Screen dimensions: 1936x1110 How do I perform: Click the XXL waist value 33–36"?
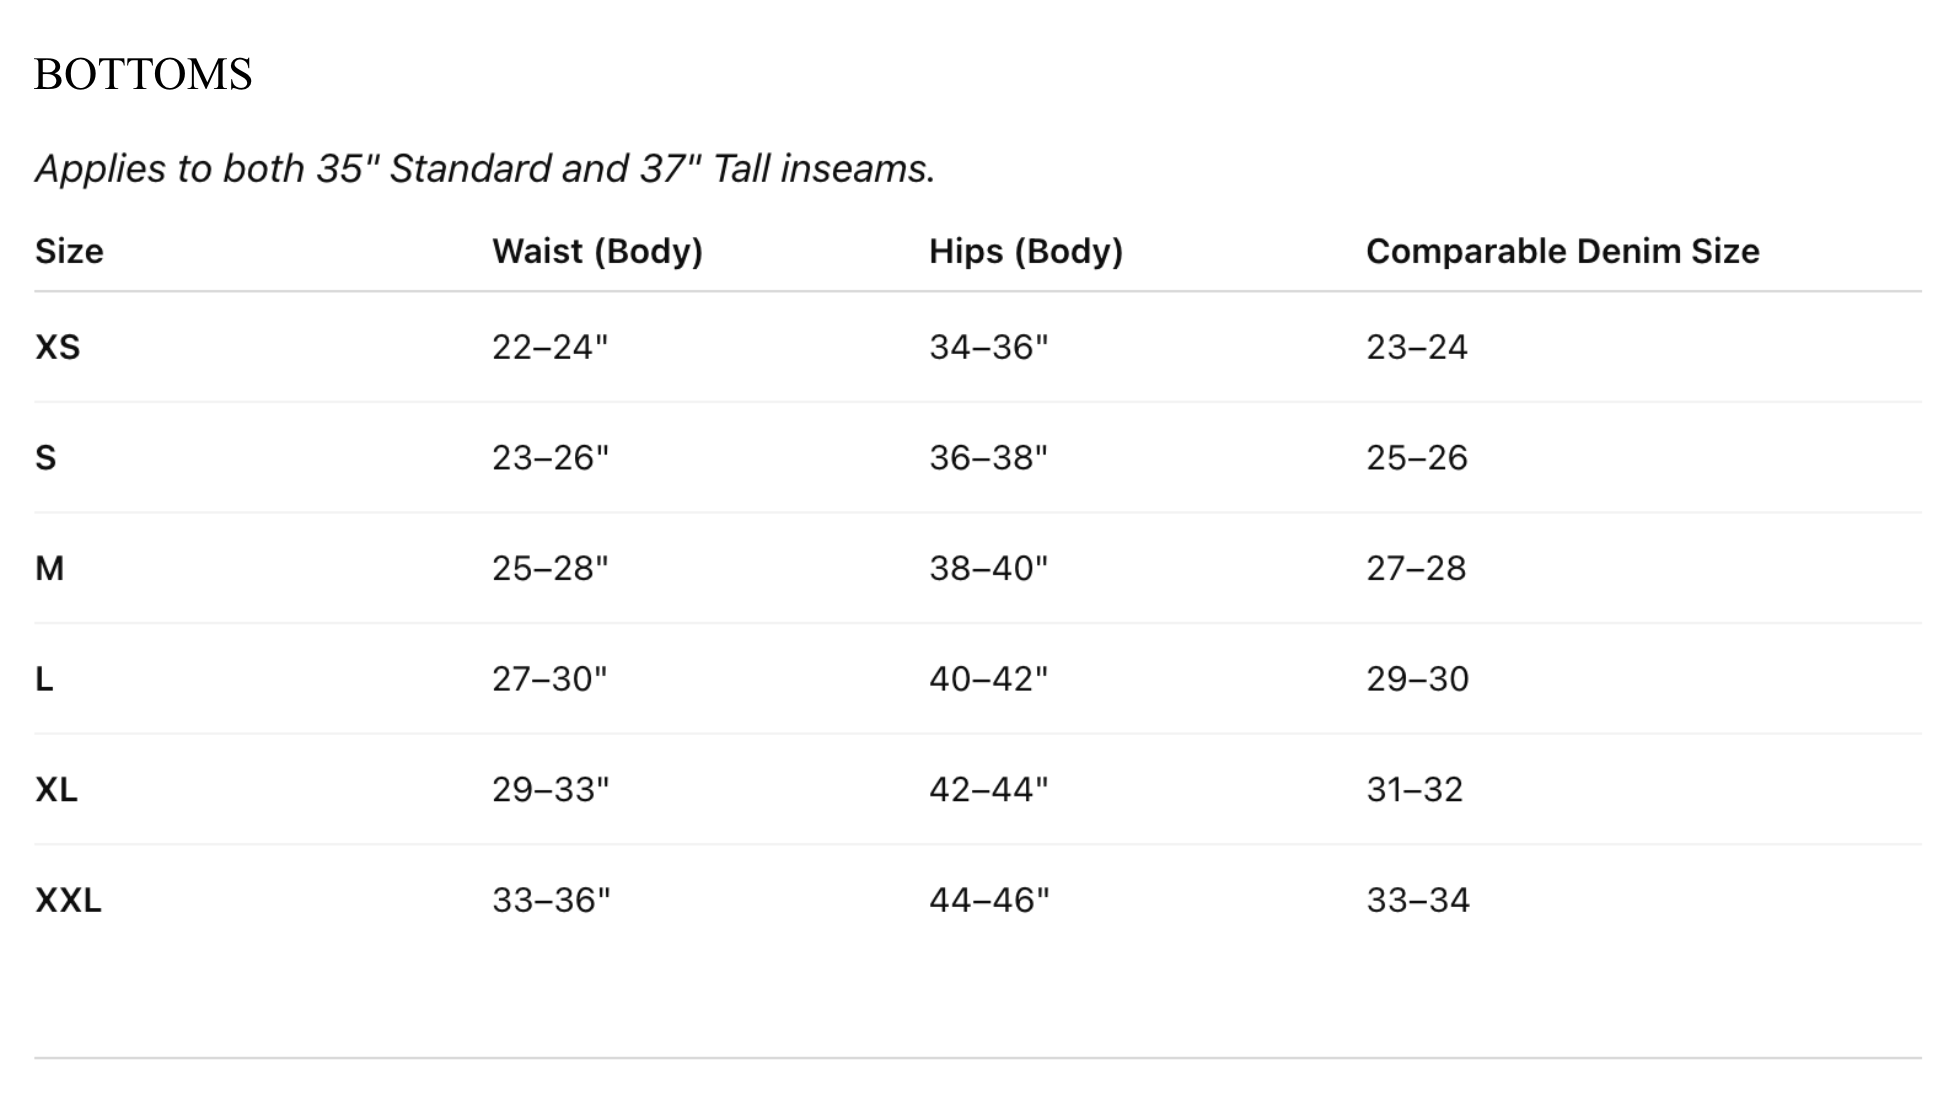coord(551,900)
